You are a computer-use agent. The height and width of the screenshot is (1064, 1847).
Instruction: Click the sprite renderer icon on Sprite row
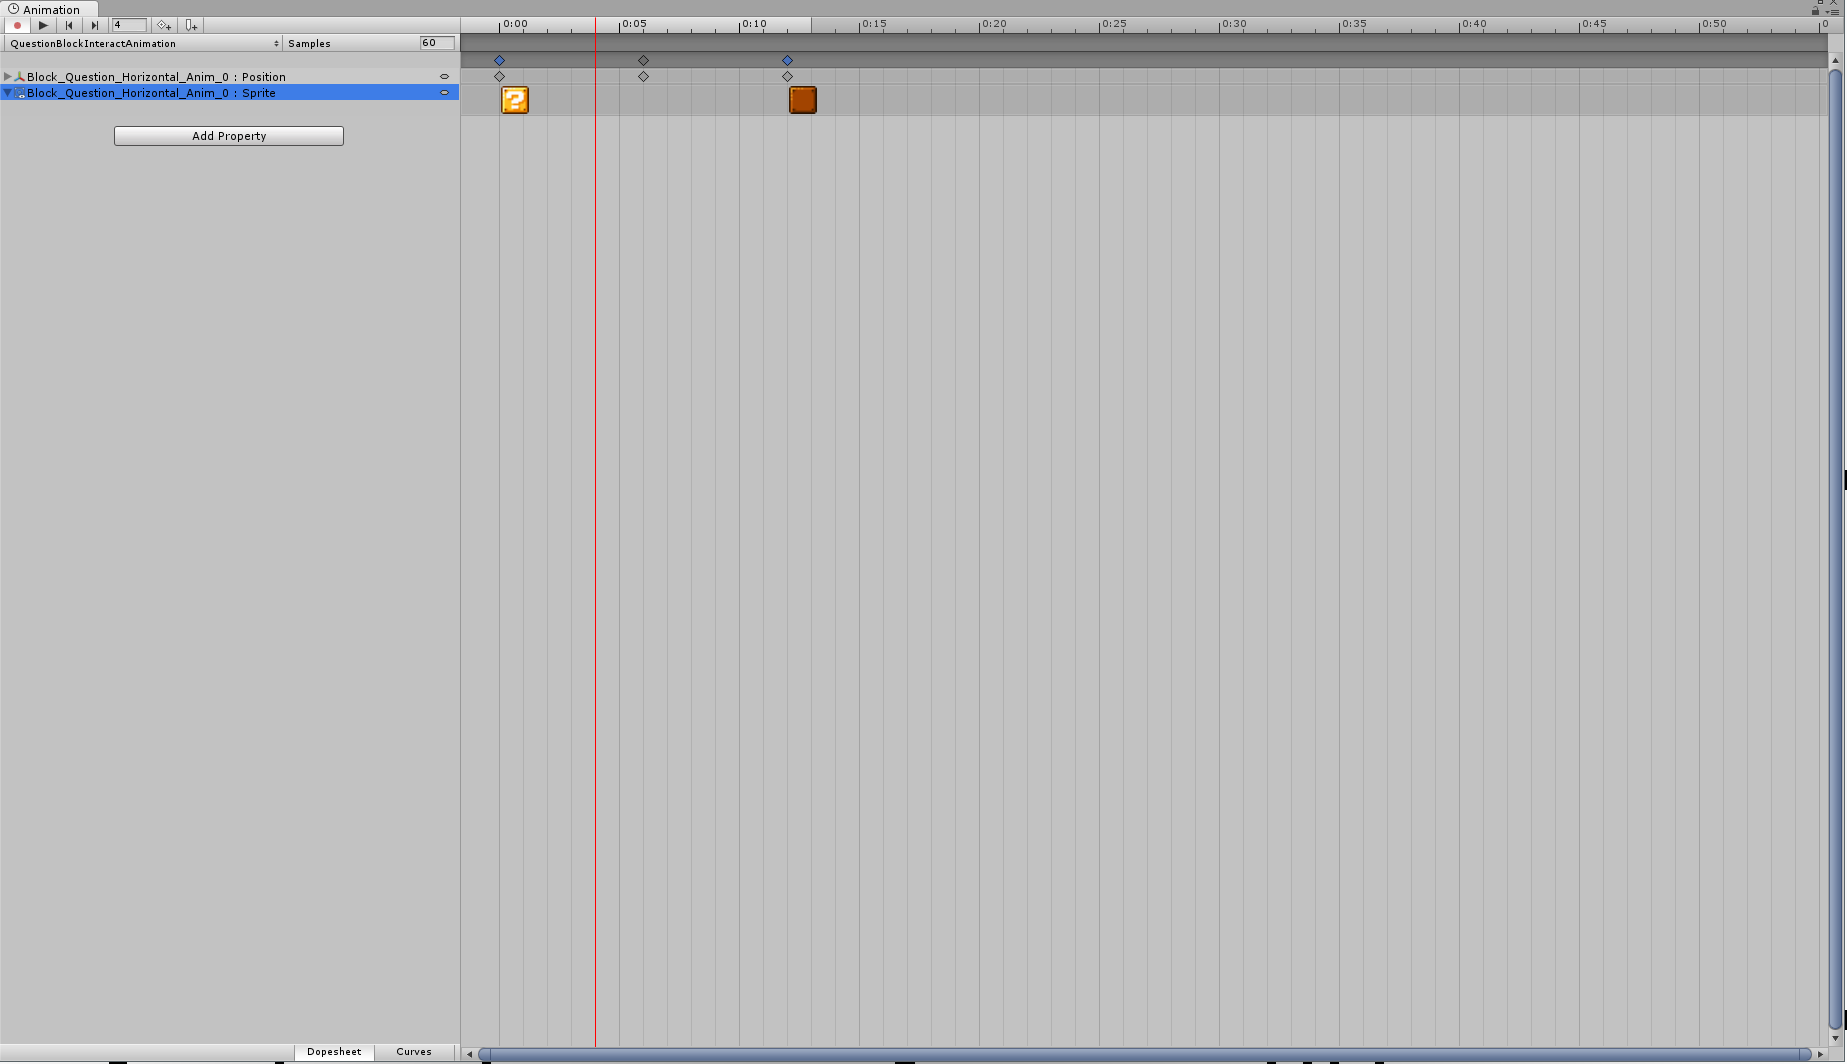pos(20,92)
